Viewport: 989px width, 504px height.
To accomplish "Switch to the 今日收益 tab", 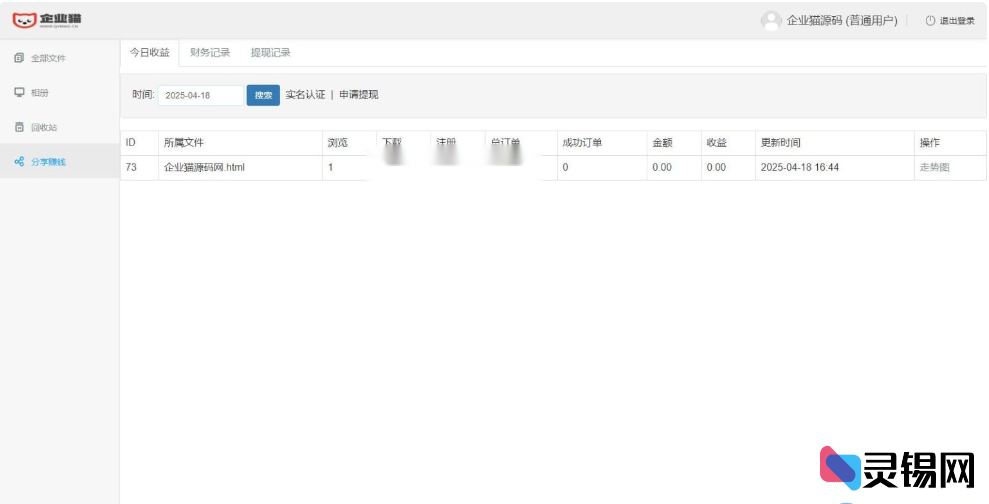I will coord(149,53).
